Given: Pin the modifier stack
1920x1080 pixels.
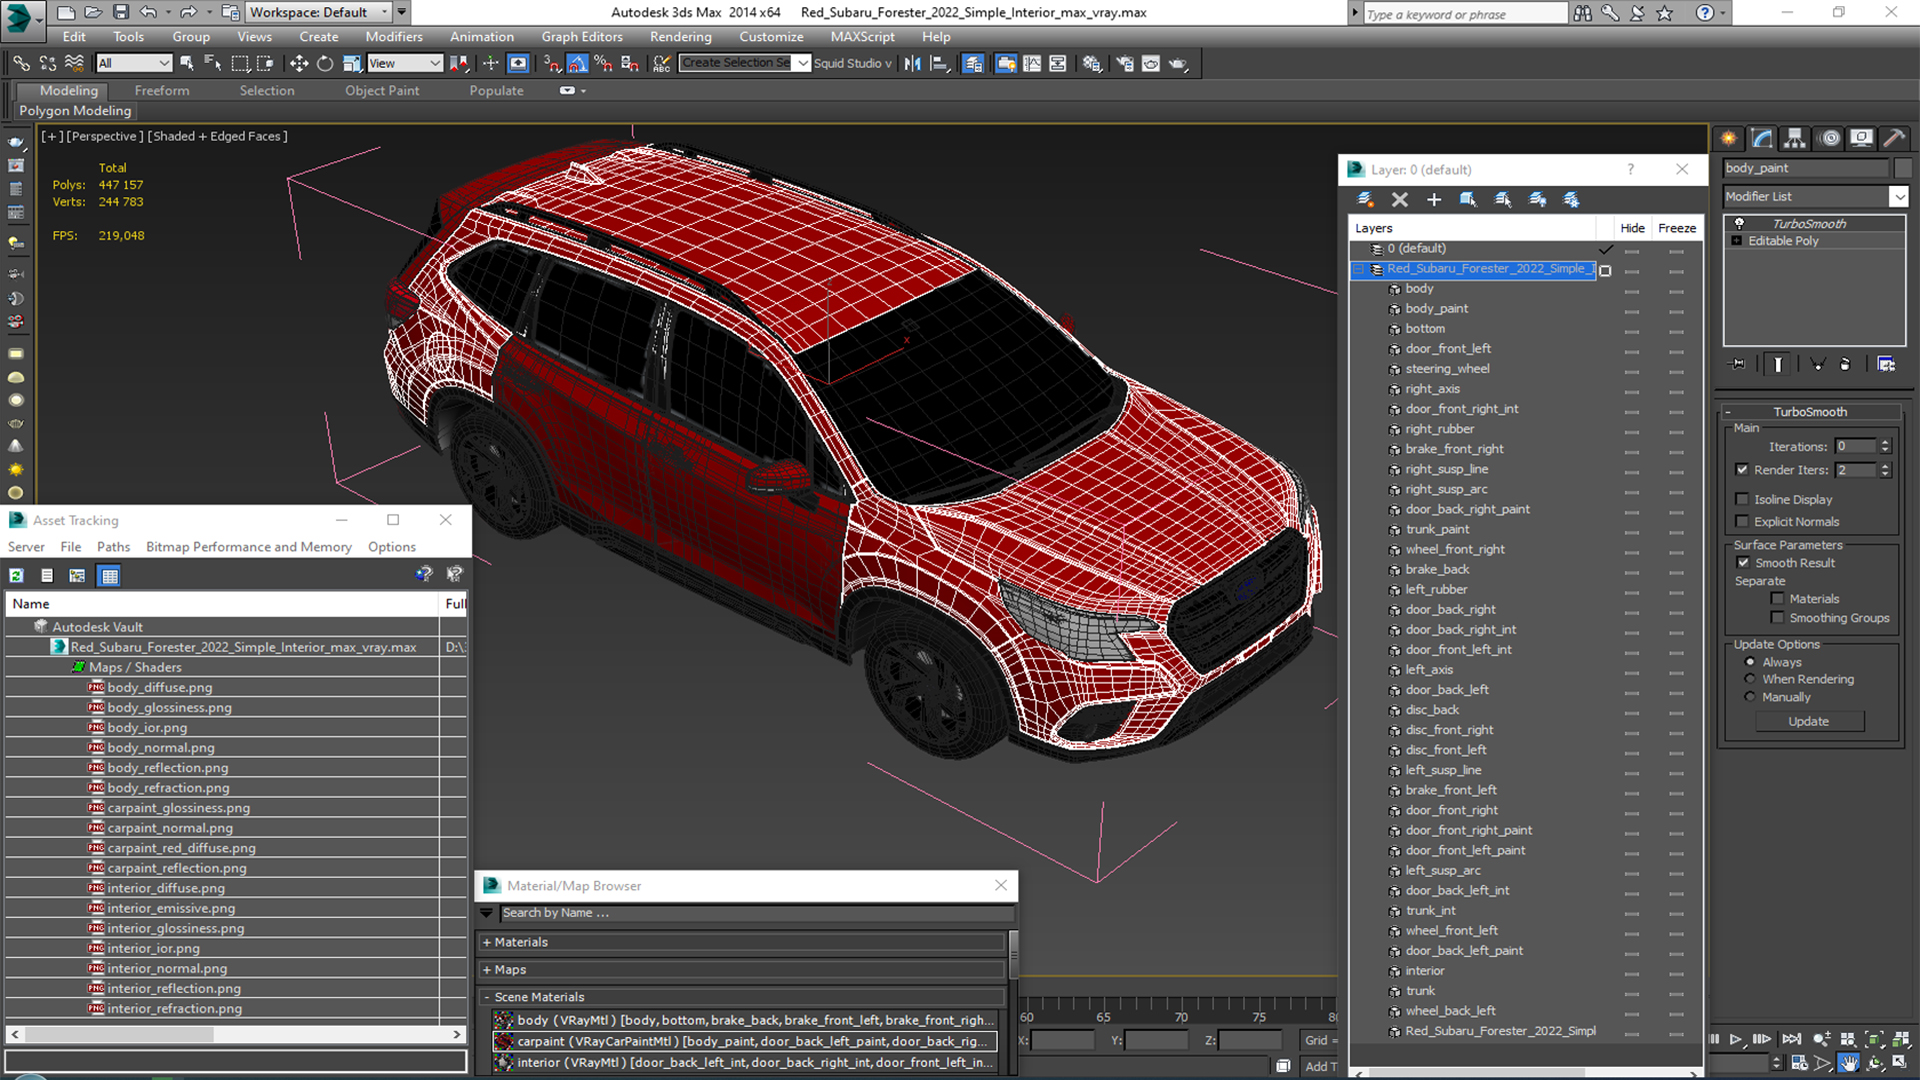Looking at the screenshot, I should coord(1738,364).
